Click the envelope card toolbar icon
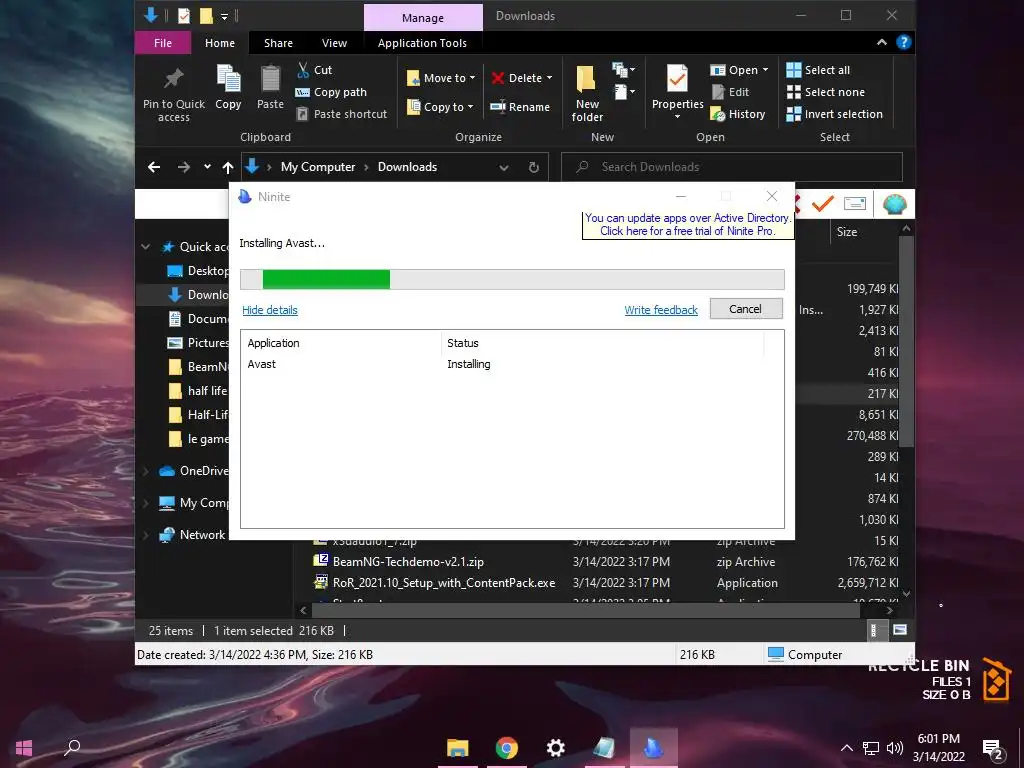Viewport: 1024px width, 768px height. pyautogui.click(x=855, y=204)
